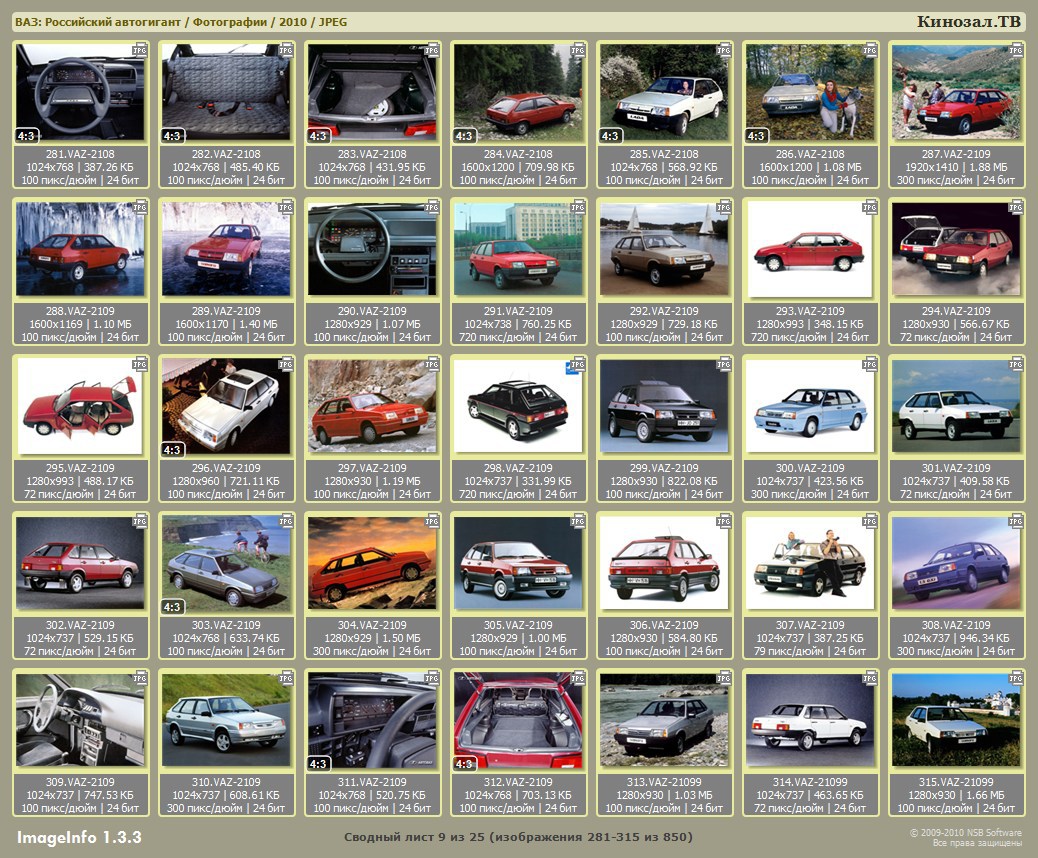This screenshot has width=1038, height=858.
Task: Click the ImageInfo 1.3.3 label
Action: click(x=79, y=836)
